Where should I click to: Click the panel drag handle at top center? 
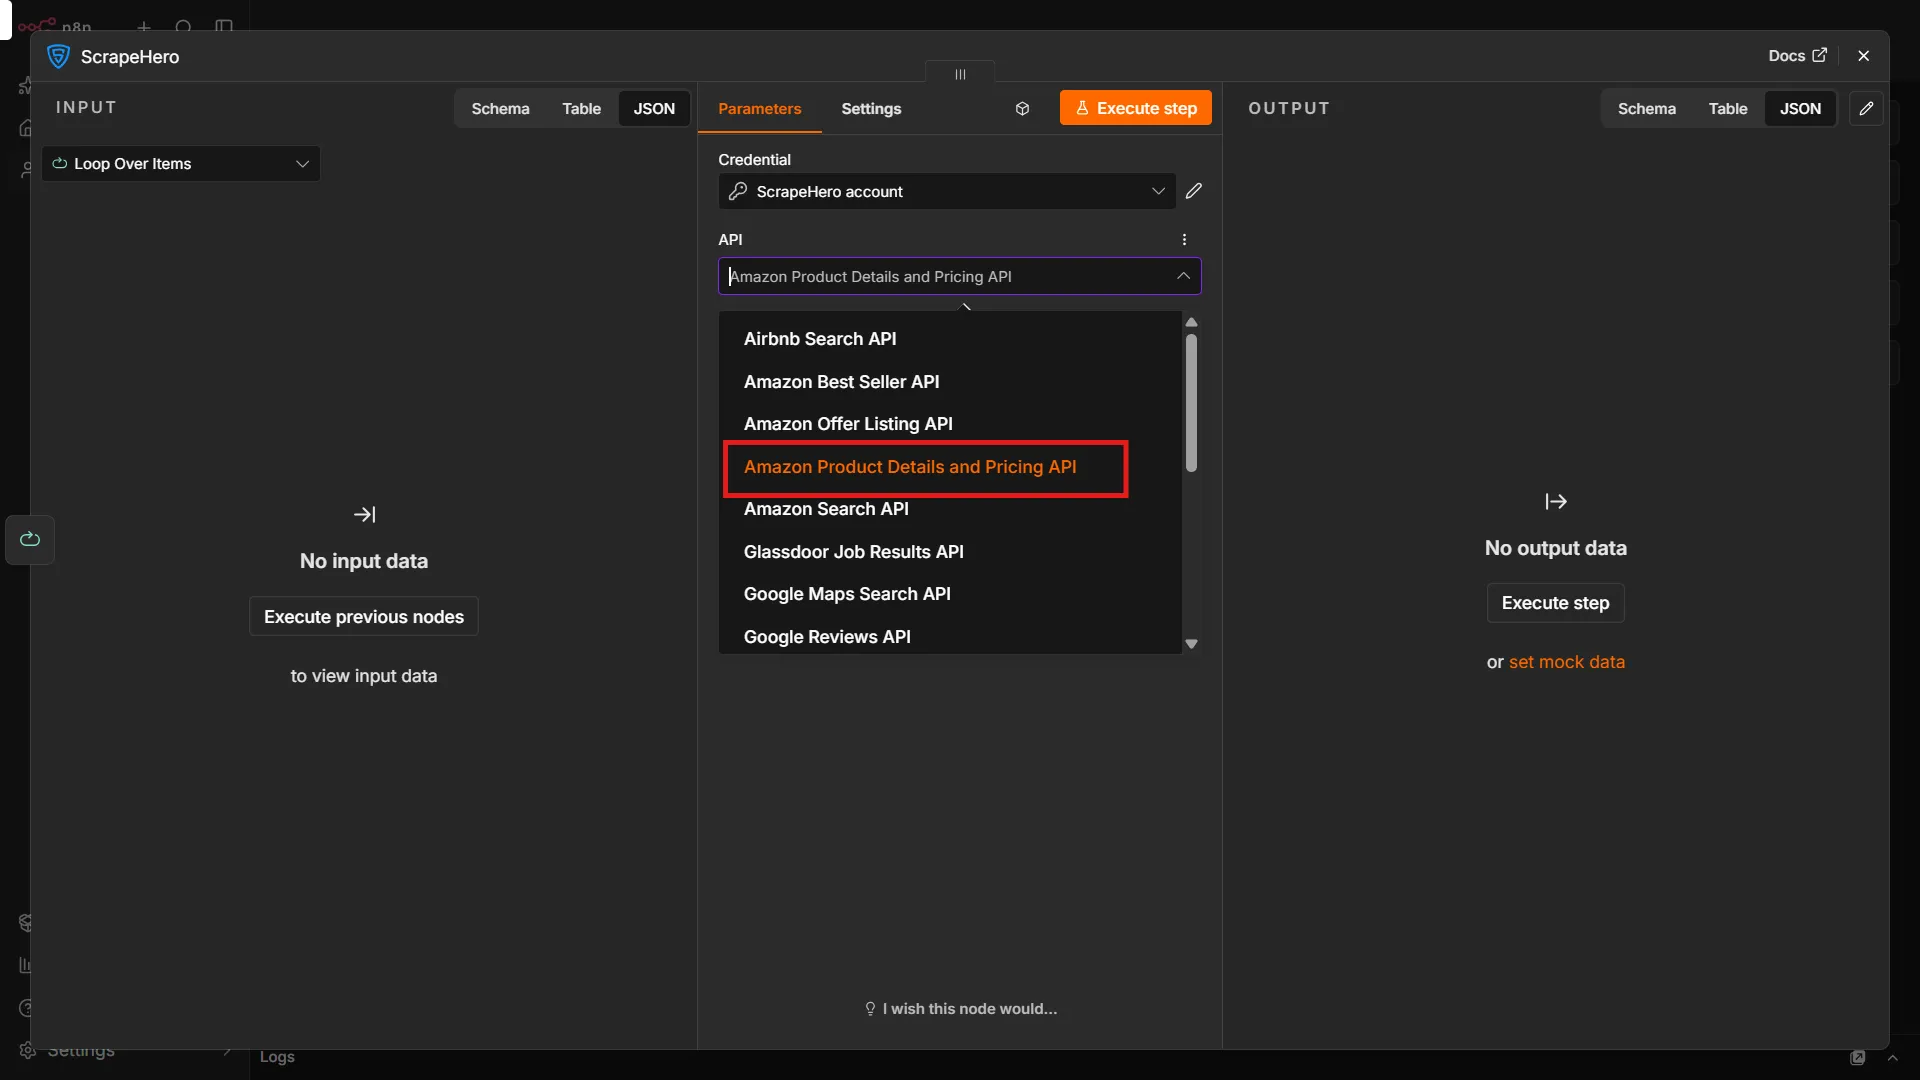point(960,74)
